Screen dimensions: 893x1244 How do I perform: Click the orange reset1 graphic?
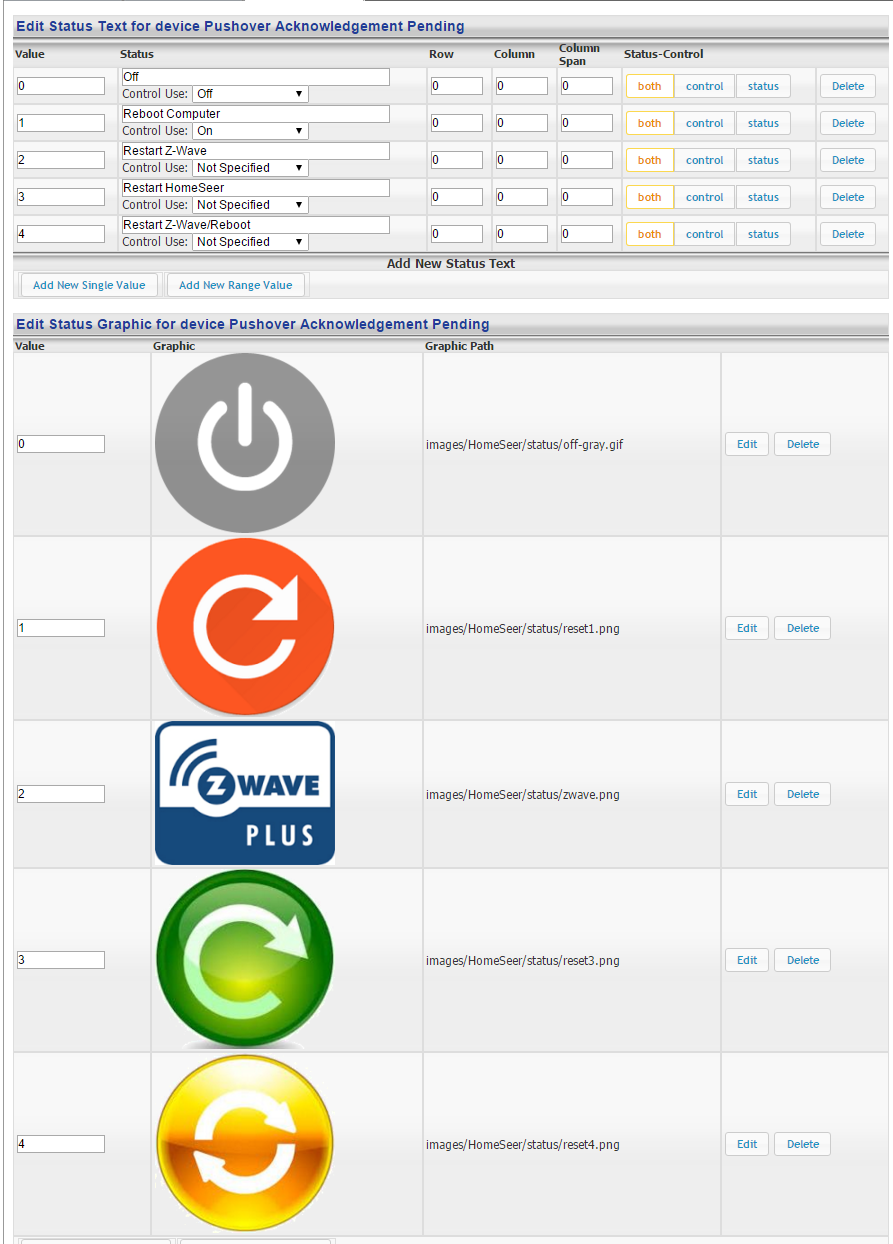(245, 627)
